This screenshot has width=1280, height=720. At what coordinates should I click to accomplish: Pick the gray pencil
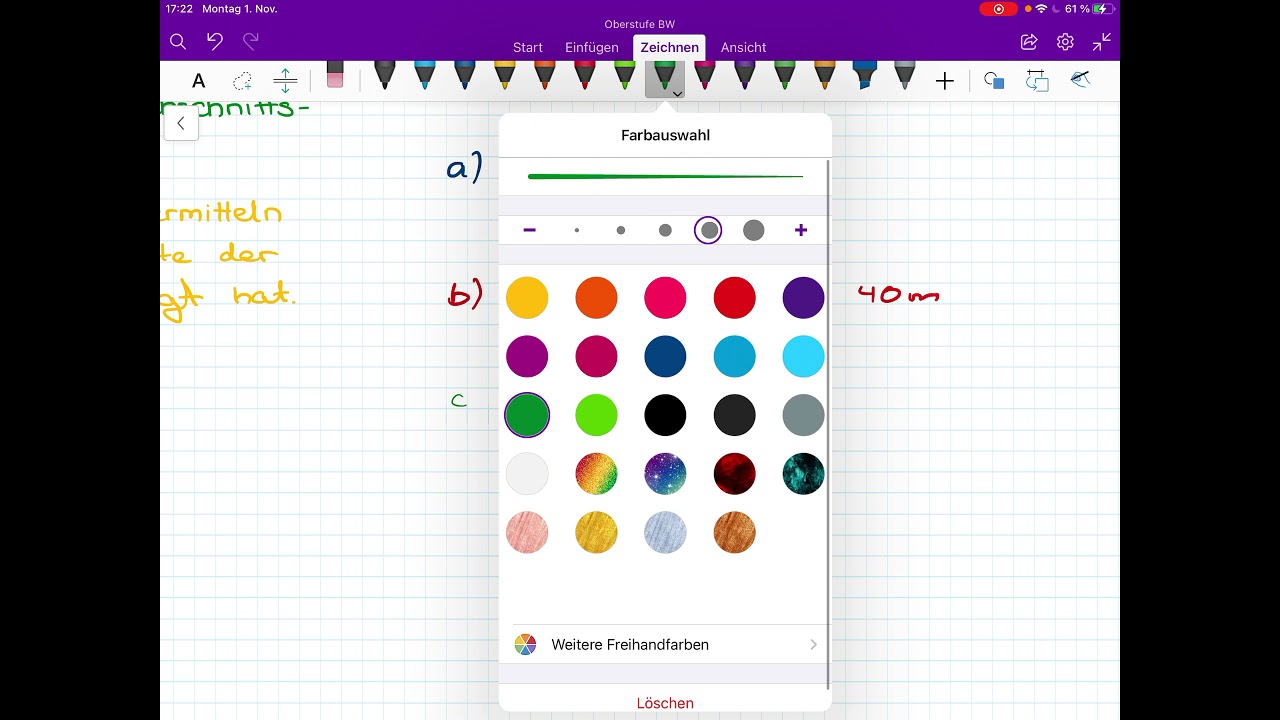click(x=904, y=76)
